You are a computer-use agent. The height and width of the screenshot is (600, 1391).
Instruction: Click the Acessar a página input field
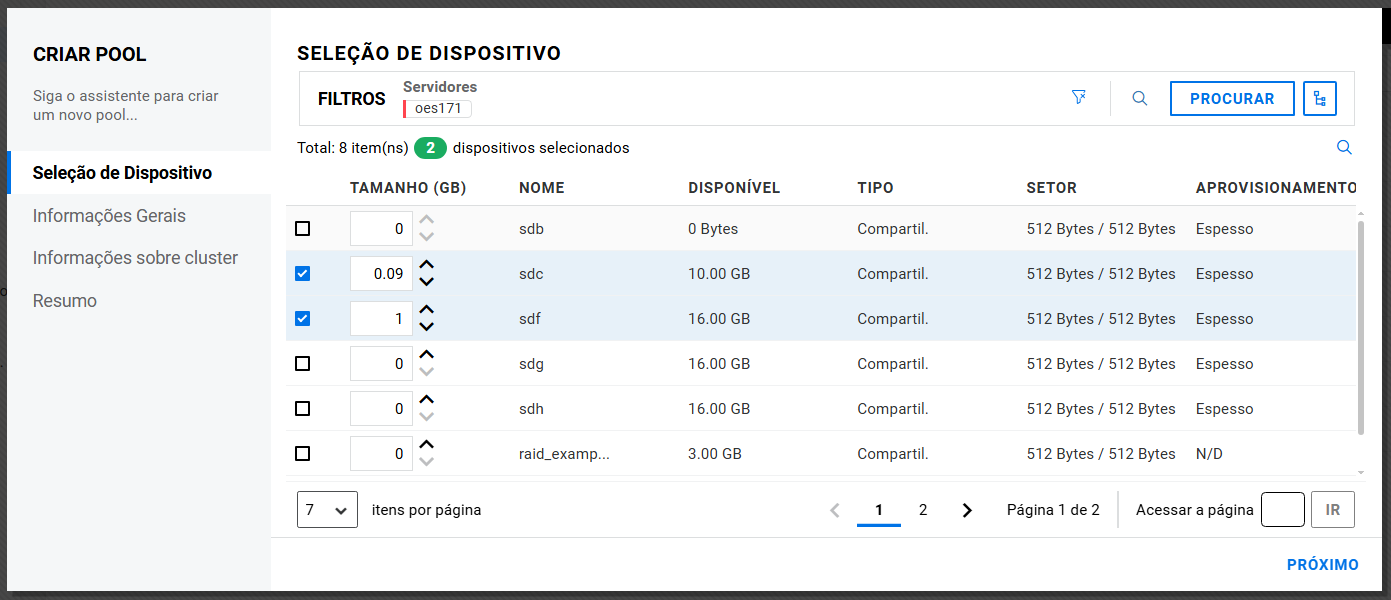1282,510
